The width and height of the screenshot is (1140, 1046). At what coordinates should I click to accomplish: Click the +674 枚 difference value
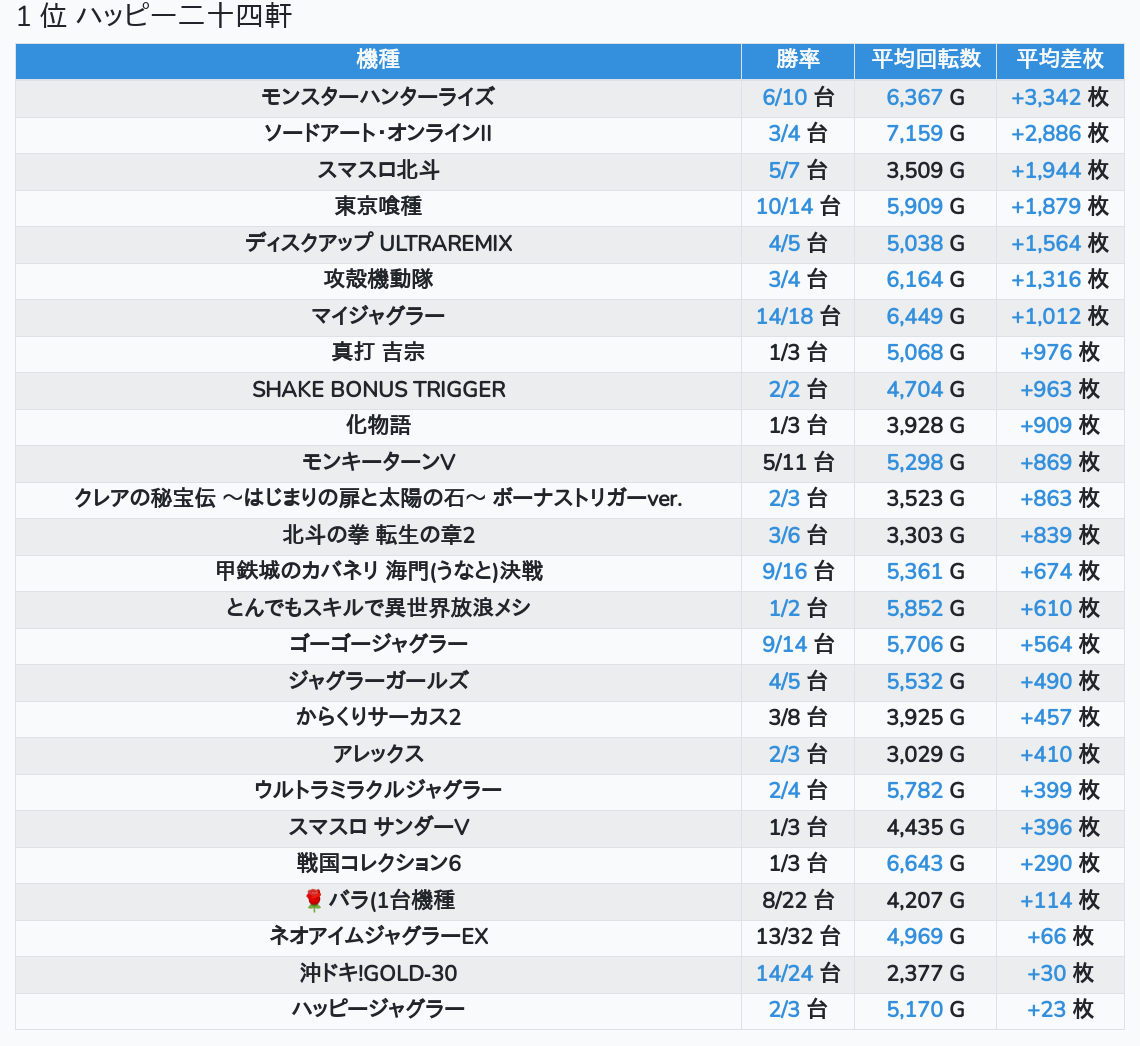(x=1059, y=571)
